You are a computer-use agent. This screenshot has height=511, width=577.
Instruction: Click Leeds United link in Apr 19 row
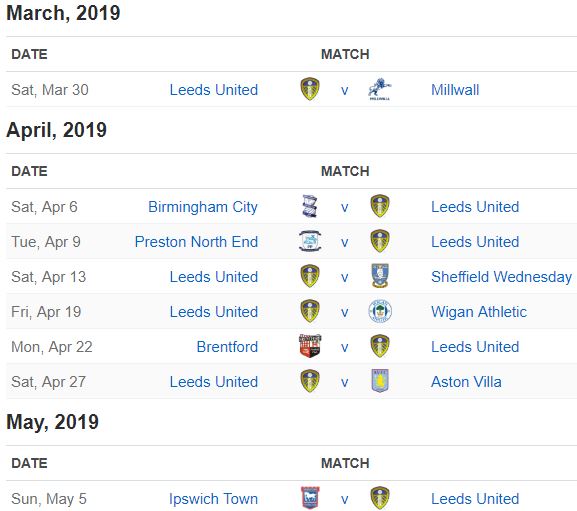coord(213,312)
